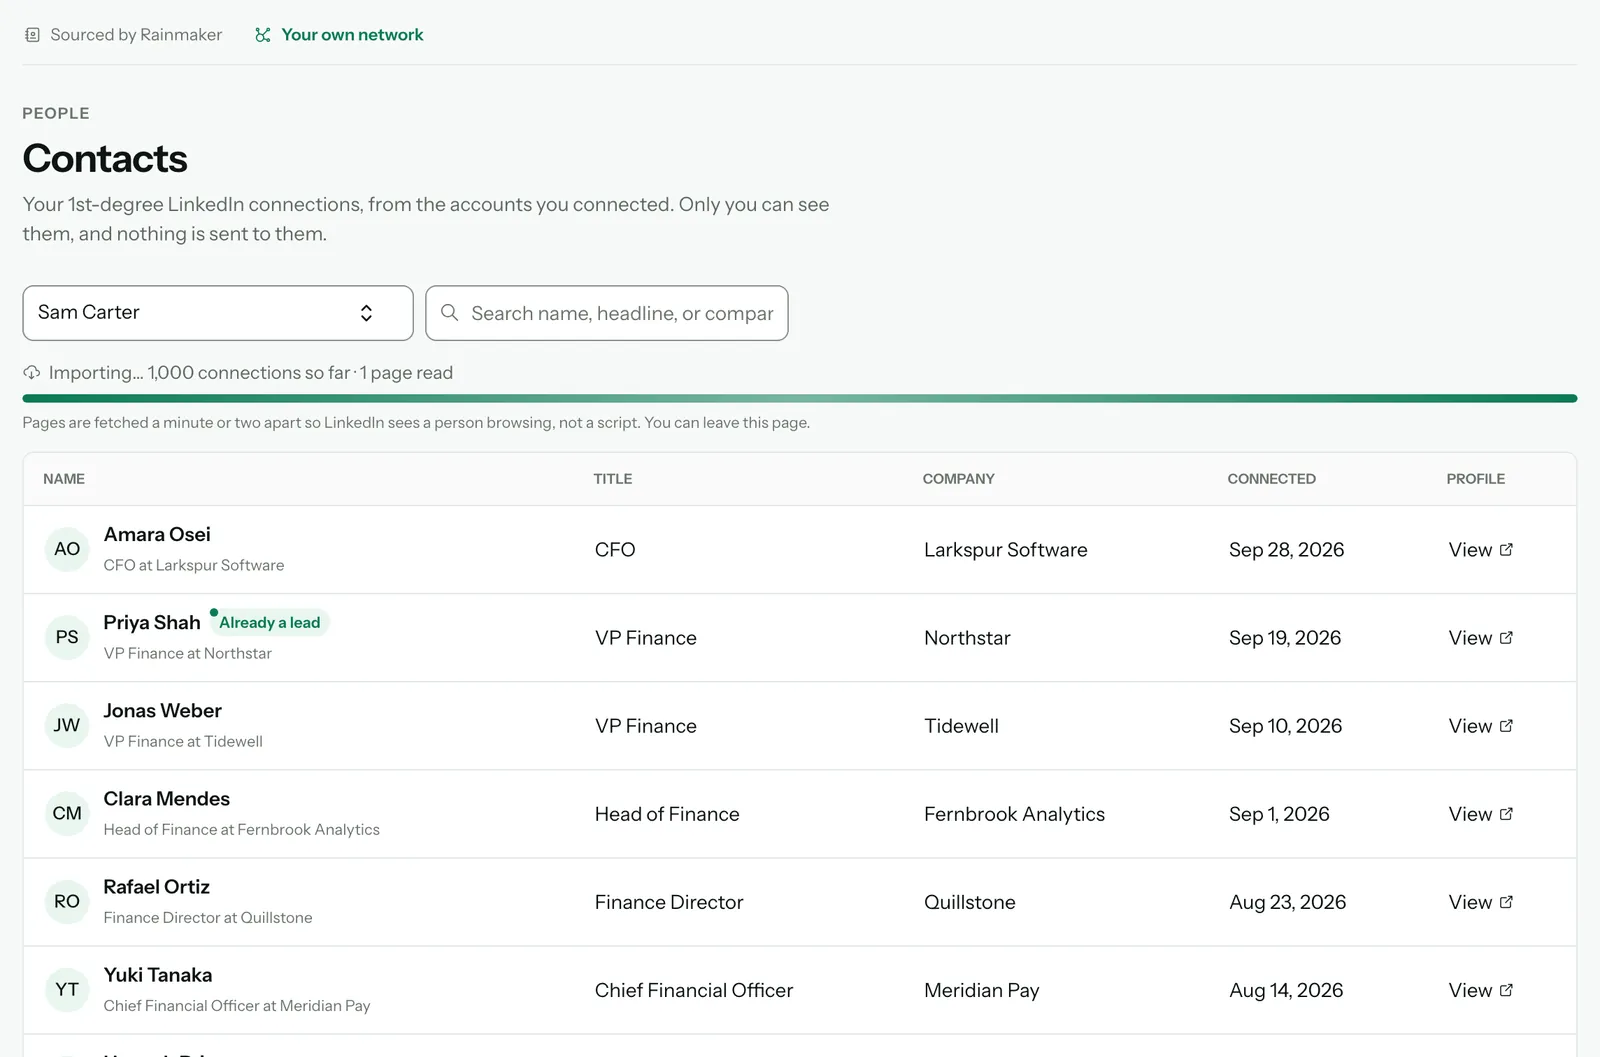Click the Chief Financial Officer title cell

pos(694,990)
